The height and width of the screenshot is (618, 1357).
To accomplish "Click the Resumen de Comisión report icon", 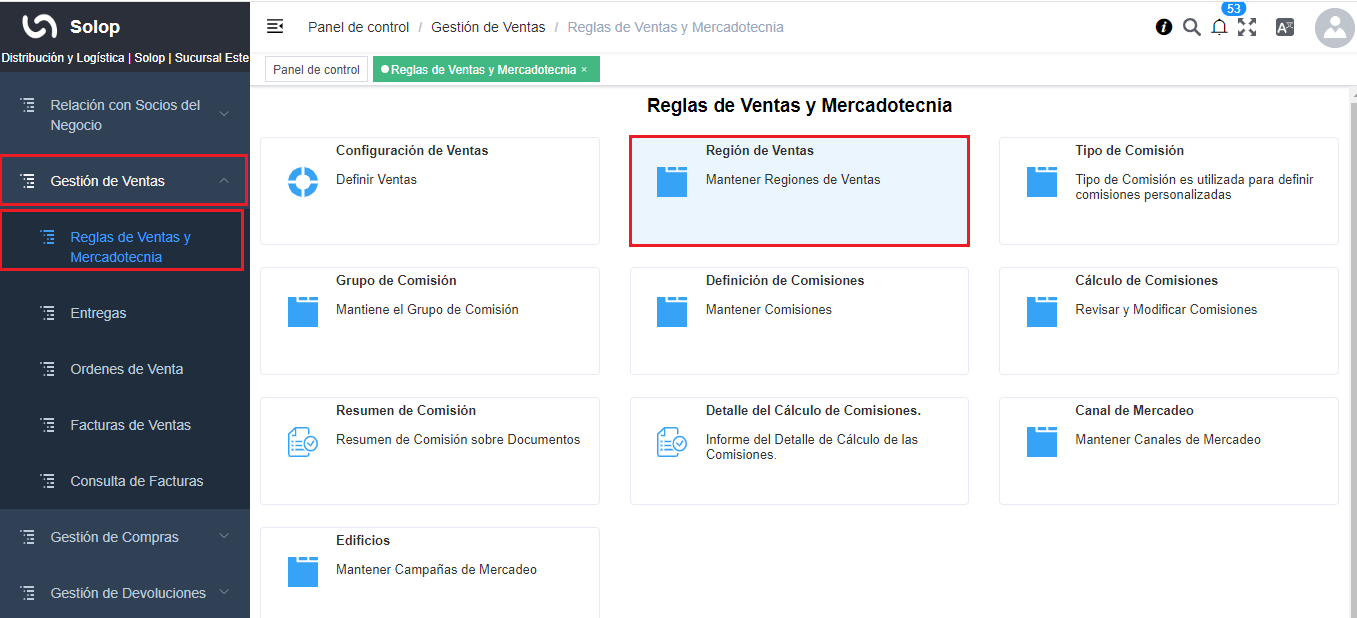I will pyautogui.click(x=302, y=442).
